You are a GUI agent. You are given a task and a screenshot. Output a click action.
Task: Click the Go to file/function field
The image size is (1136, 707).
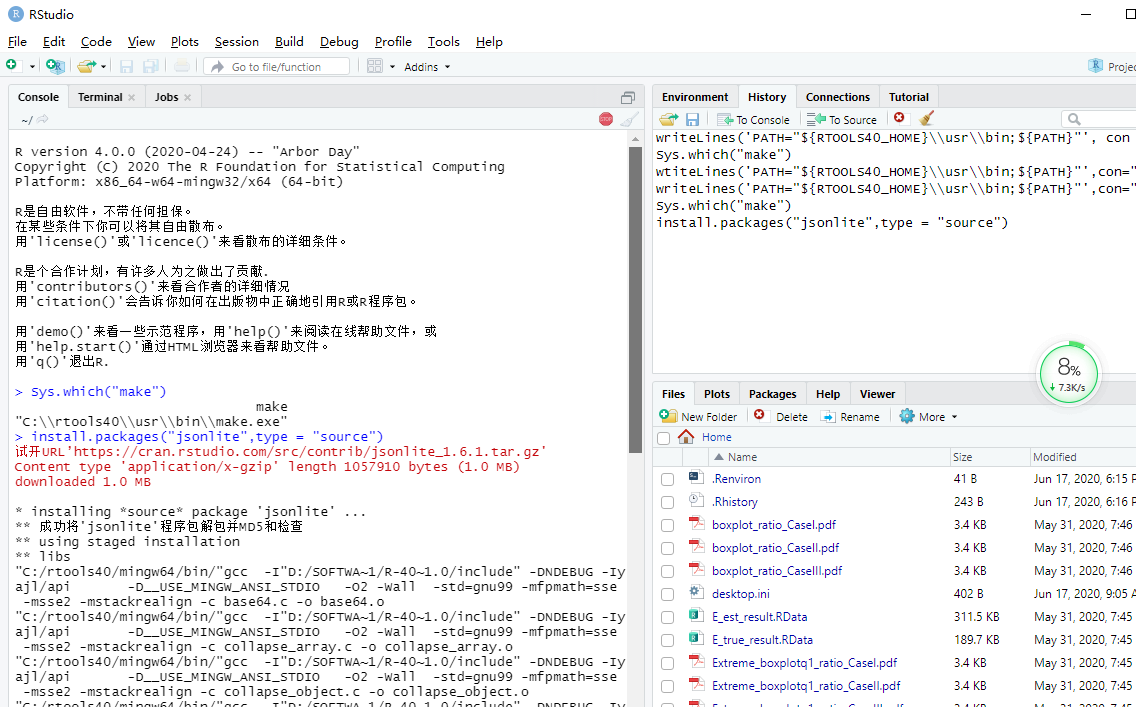[276, 67]
